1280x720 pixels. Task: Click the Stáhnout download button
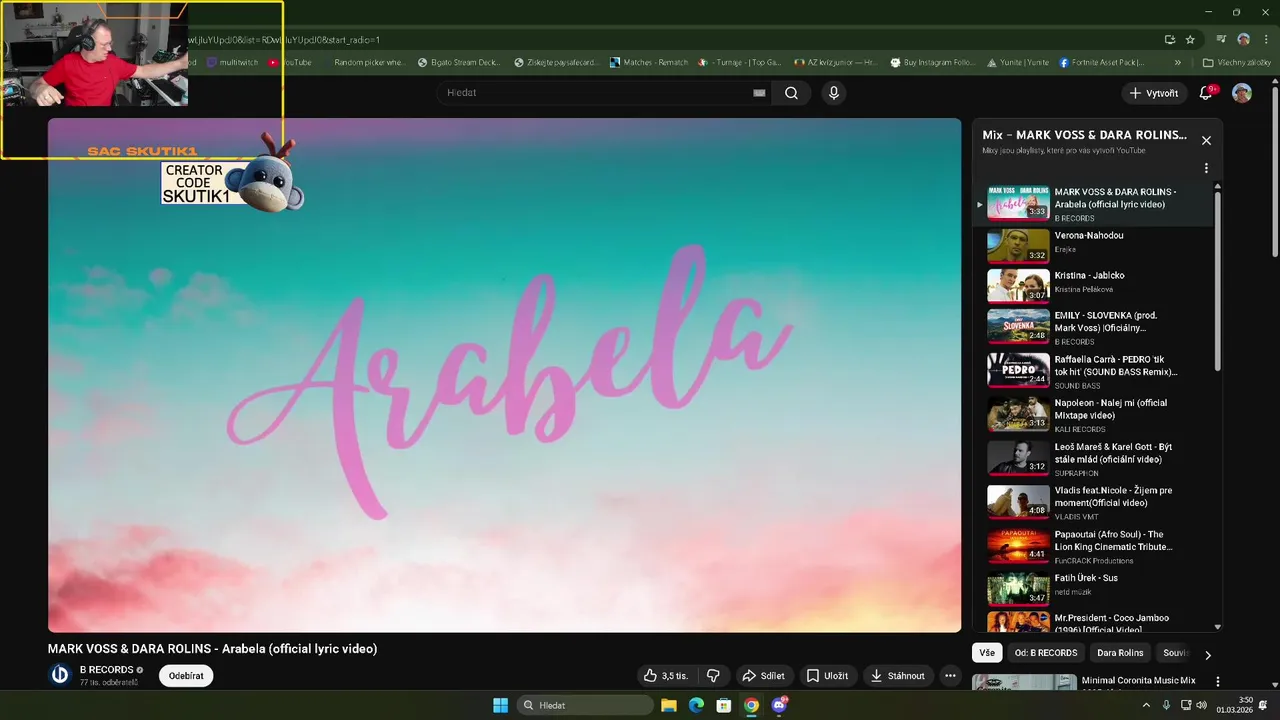point(897,676)
